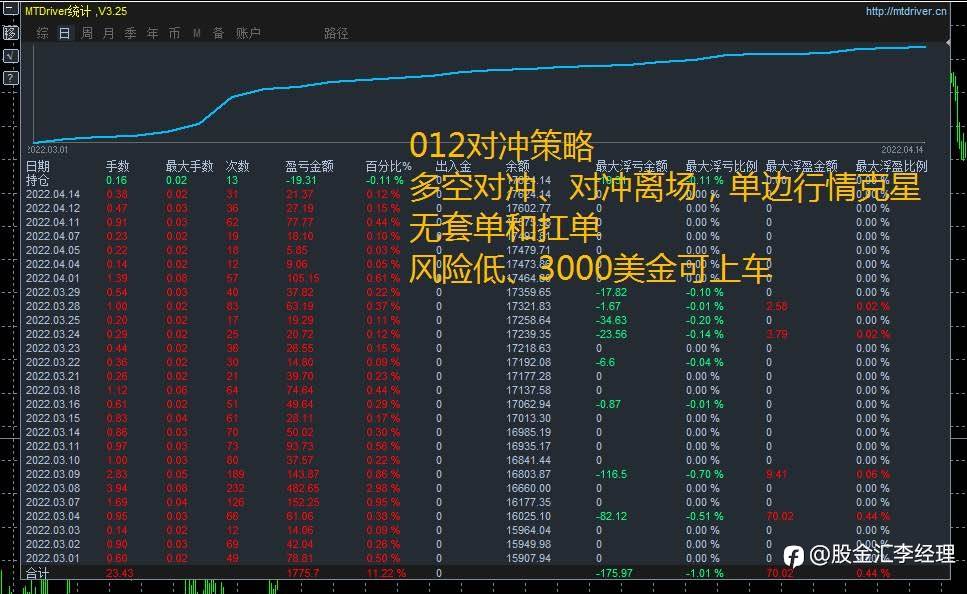Viewport: 967px width, 594px height.
Task: Open the 备 notes tab
Action: [218, 33]
